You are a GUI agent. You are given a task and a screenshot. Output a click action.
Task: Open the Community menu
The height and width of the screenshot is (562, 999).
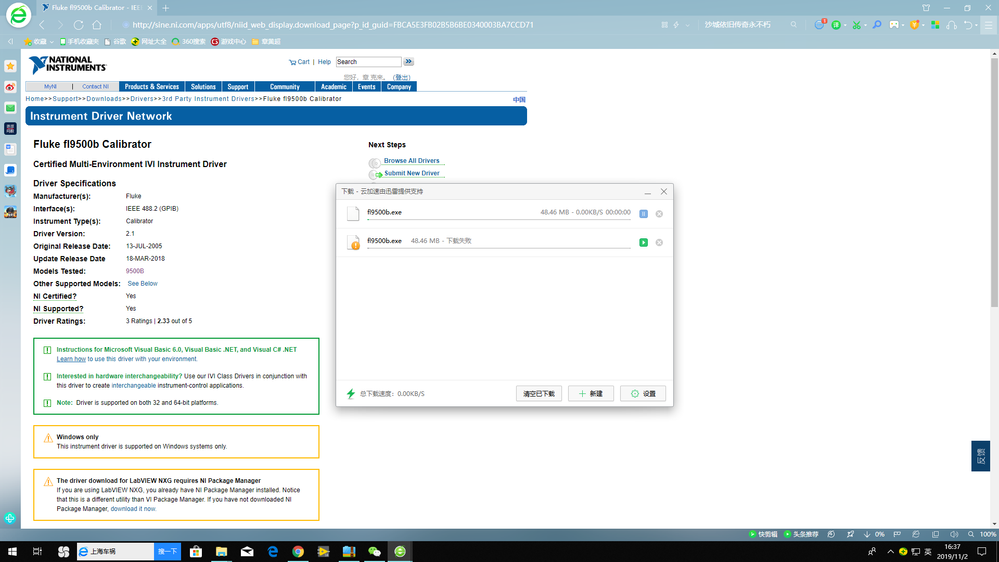tap(285, 87)
